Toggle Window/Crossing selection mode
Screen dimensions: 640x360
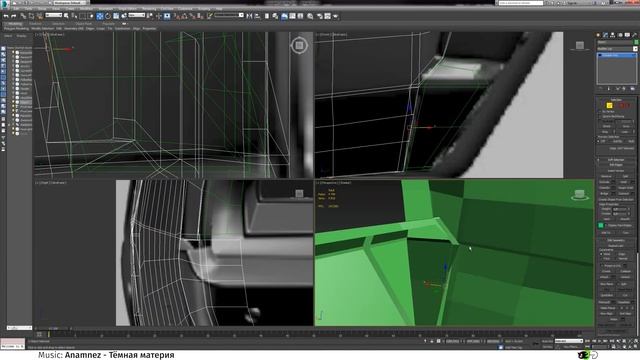coord(91,16)
